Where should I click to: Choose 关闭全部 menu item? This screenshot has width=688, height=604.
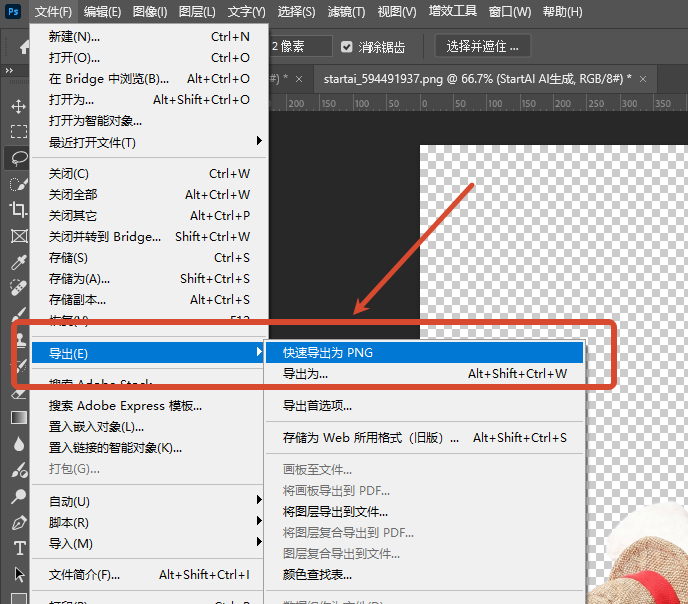point(149,194)
